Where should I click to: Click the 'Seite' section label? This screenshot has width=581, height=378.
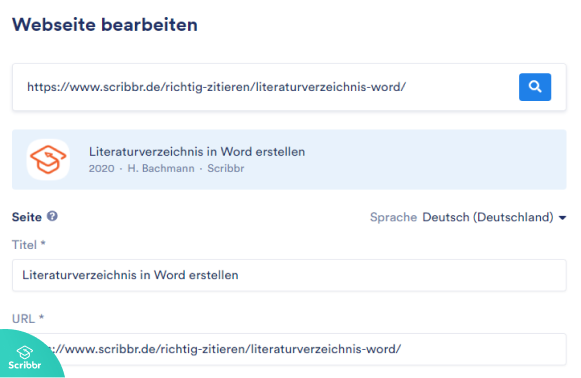(x=27, y=217)
